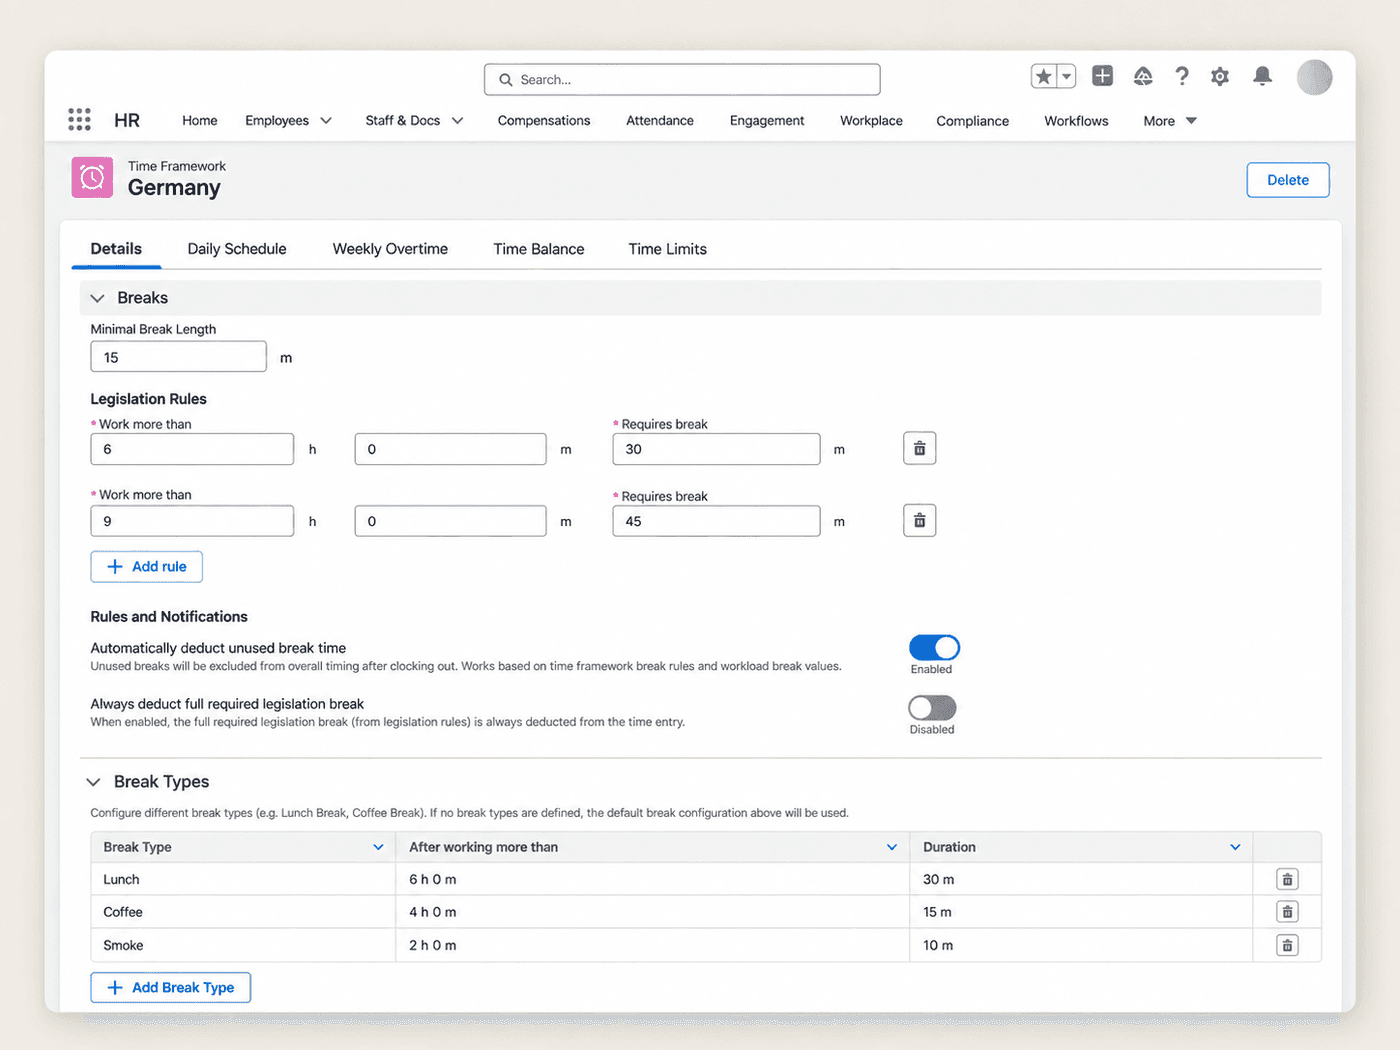Switch to the Daily Schedule tab
Viewport: 1400px width, 1050px height.
[237, 249]
